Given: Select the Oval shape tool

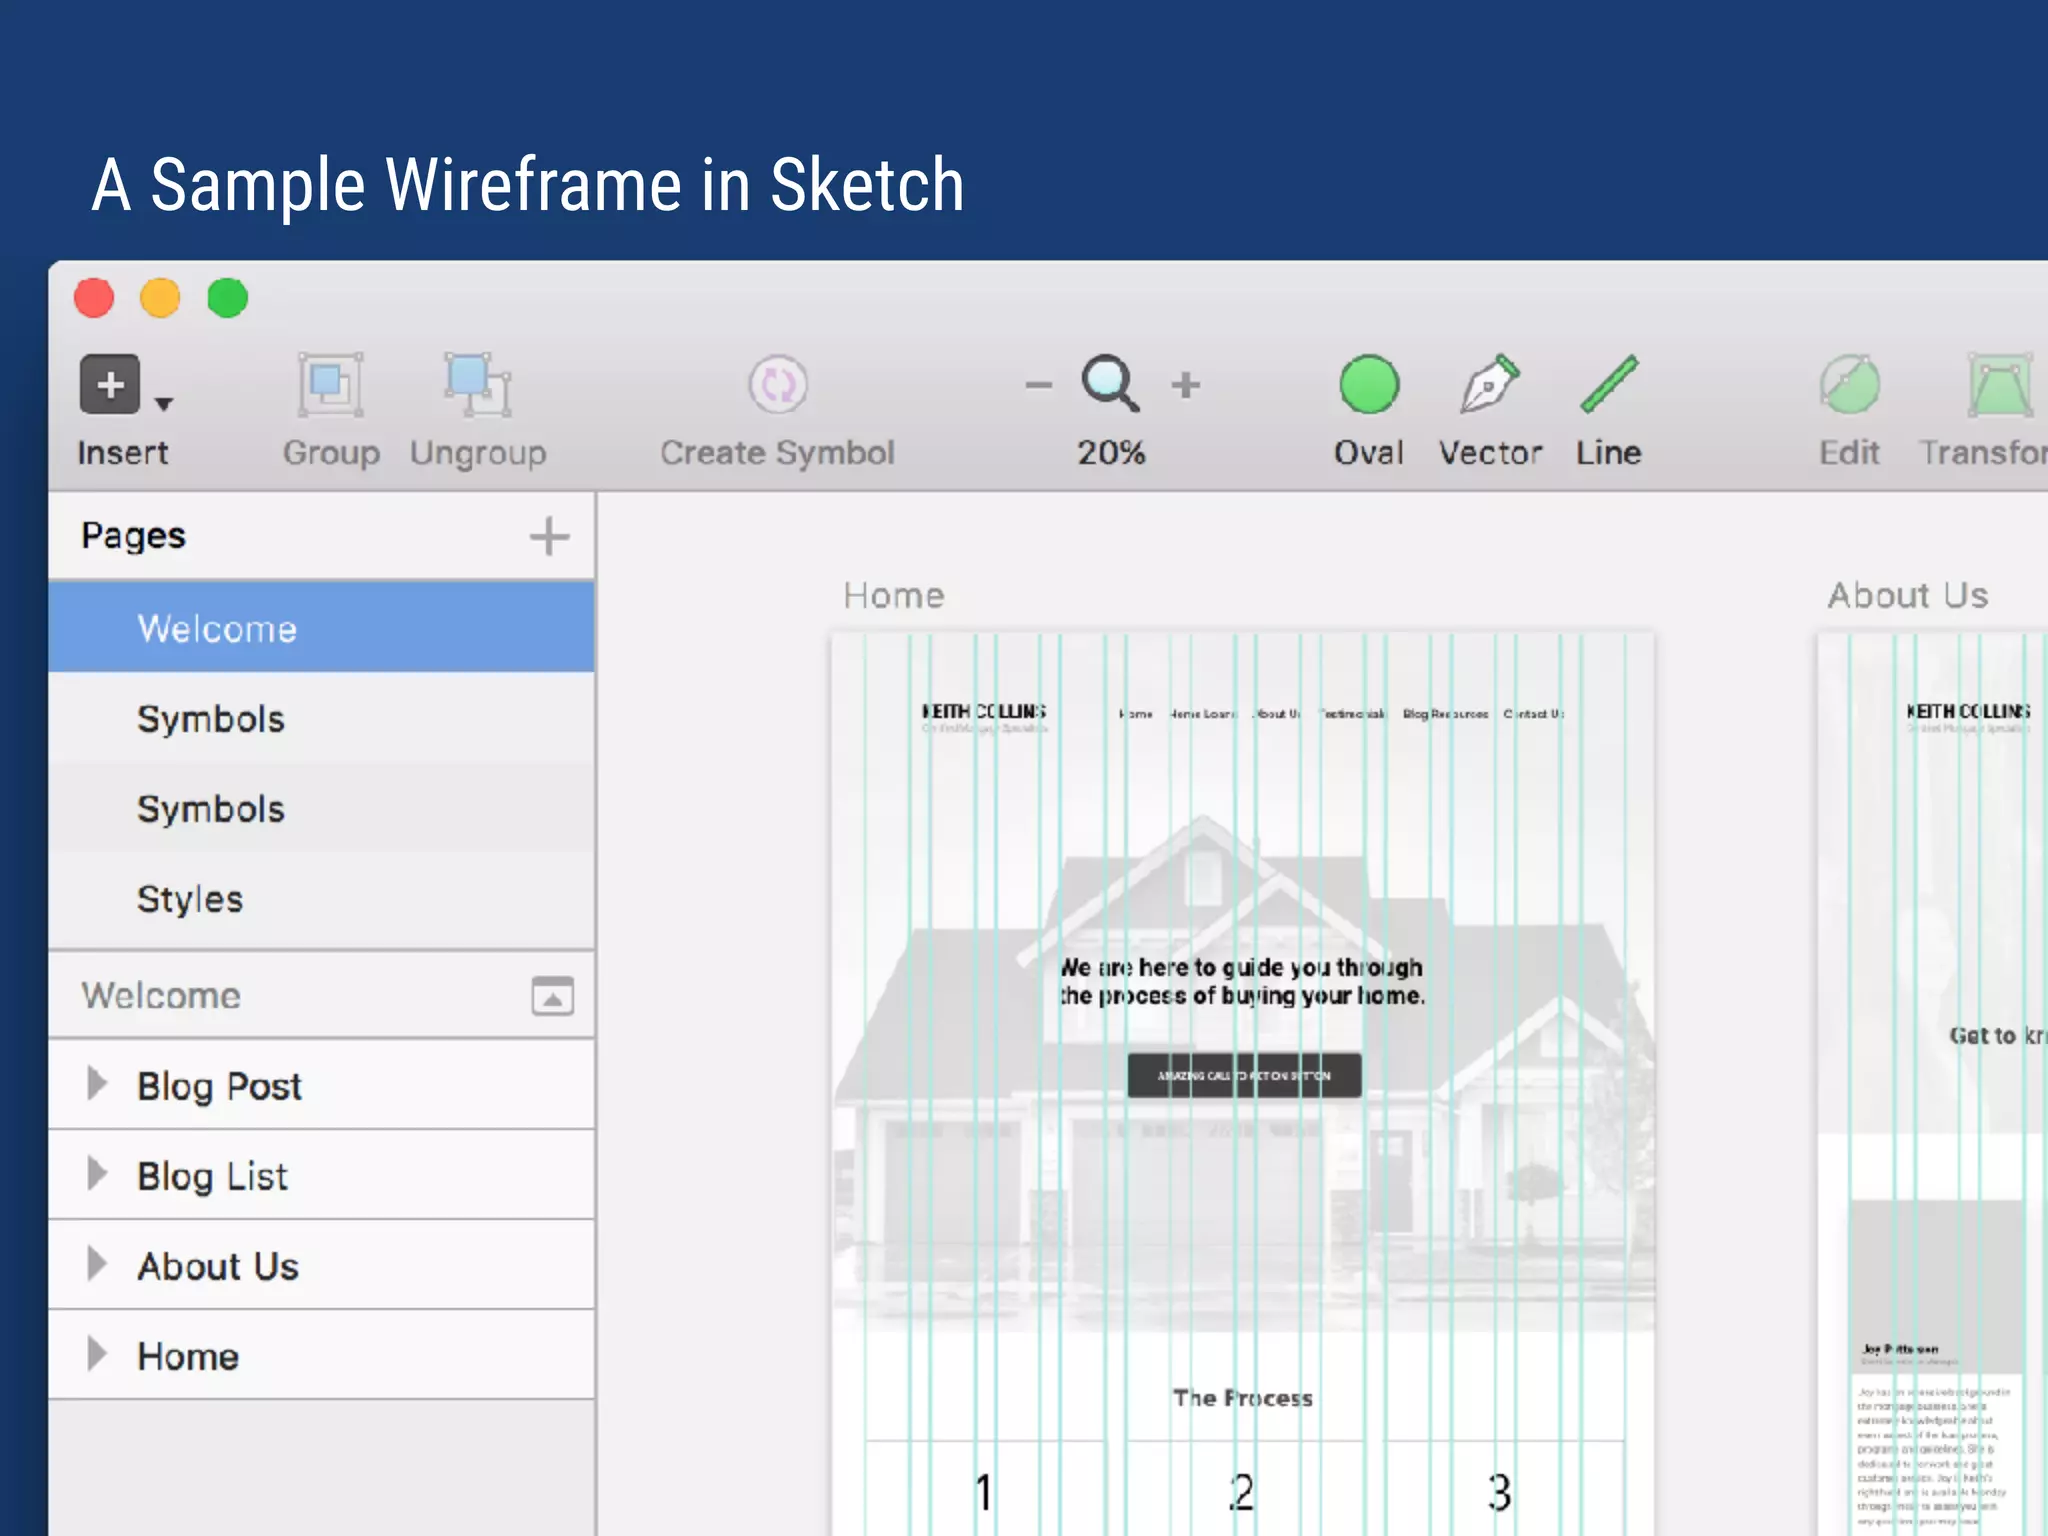Looking at the screenshot, I should pyautogui.click(x=1369, y=384).
